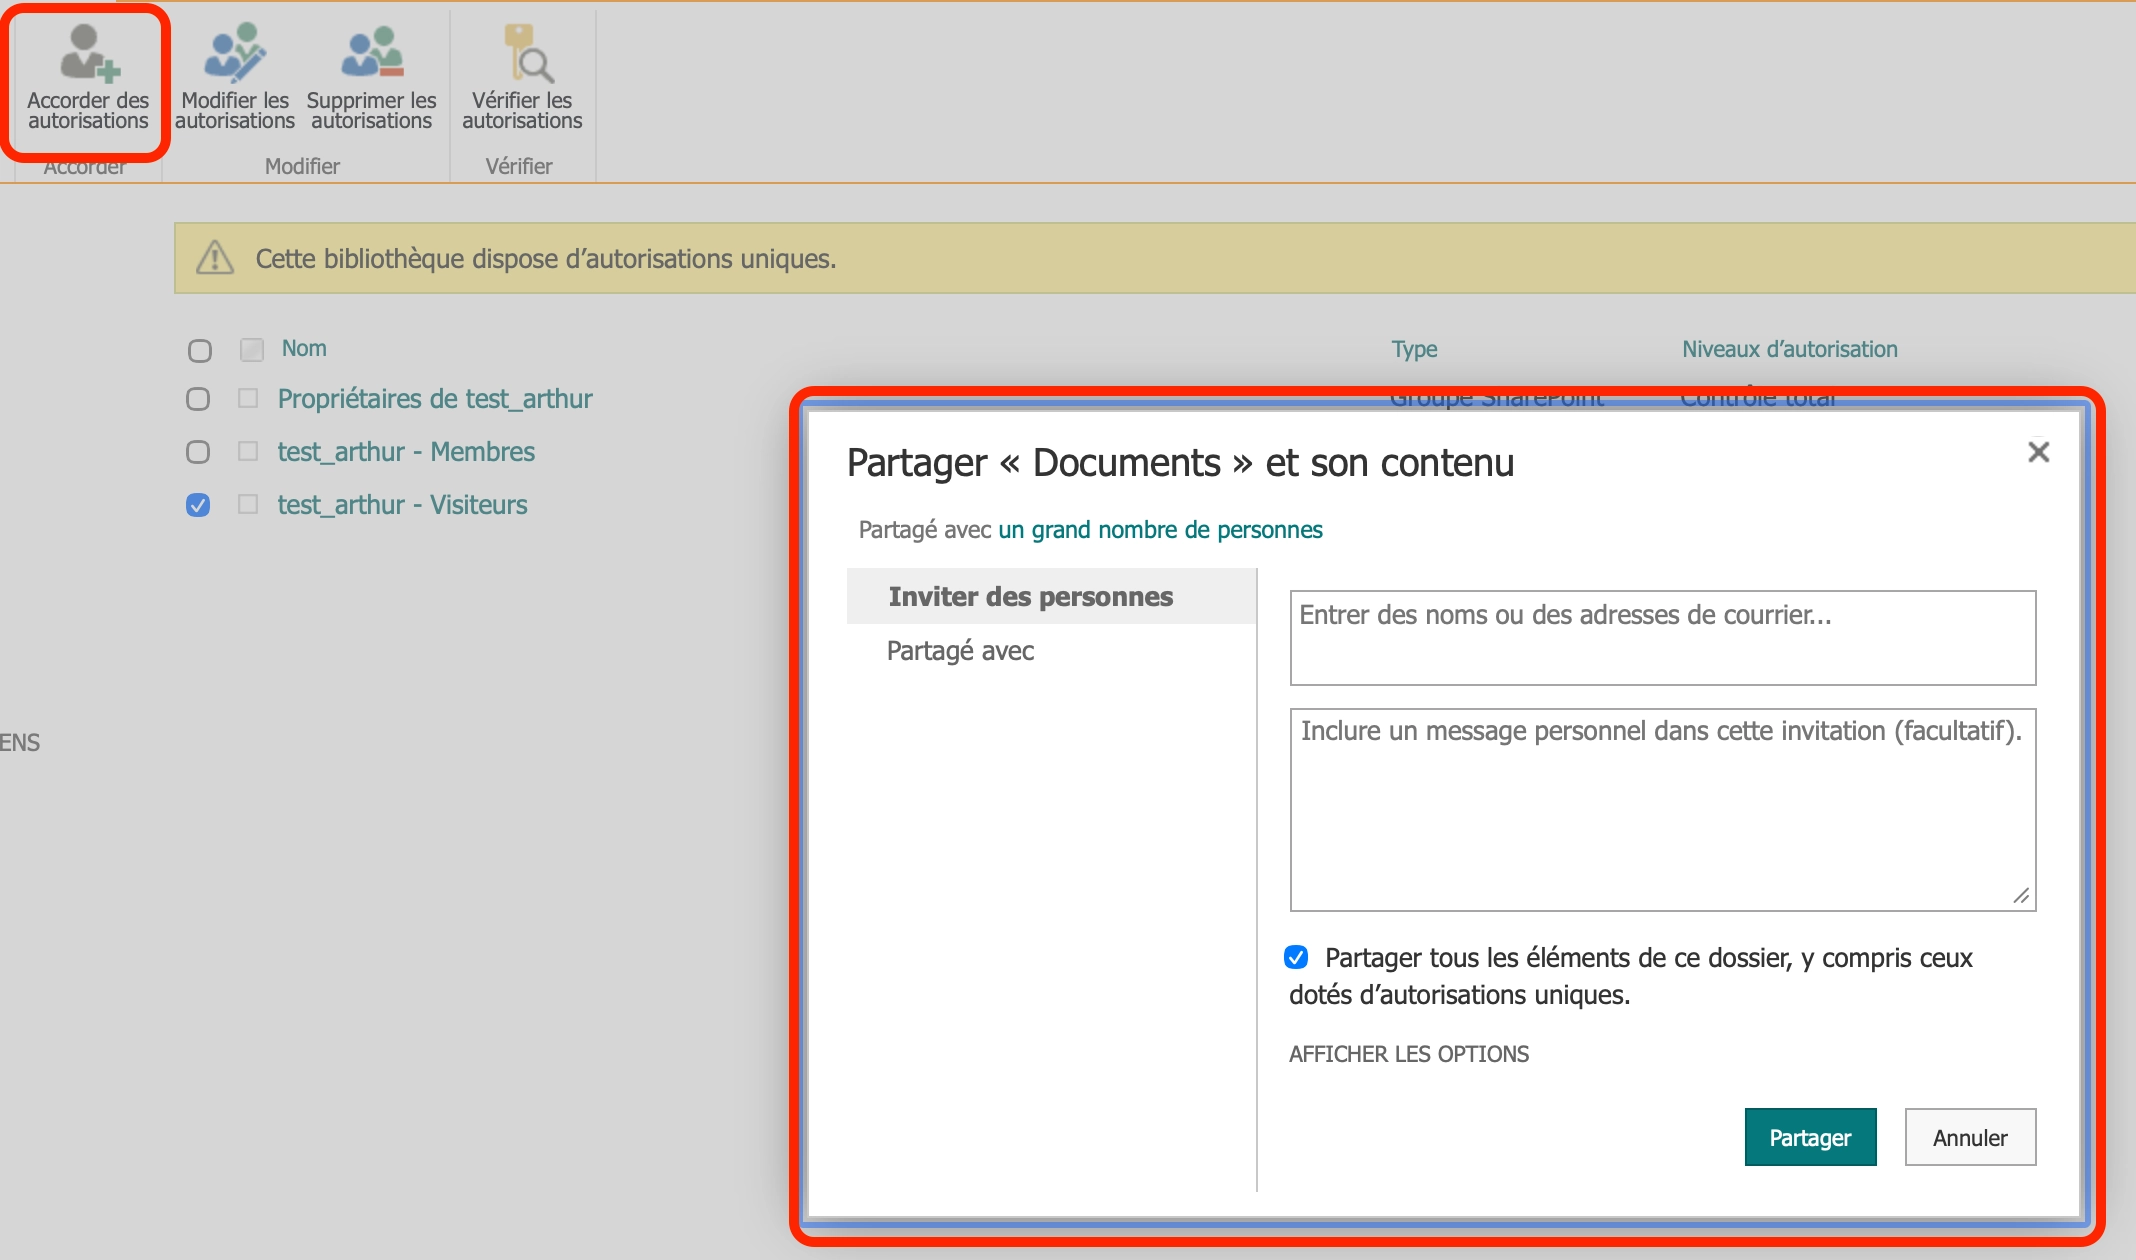
Task: Focus the names or email addresses field
Action: (1663, 638)
